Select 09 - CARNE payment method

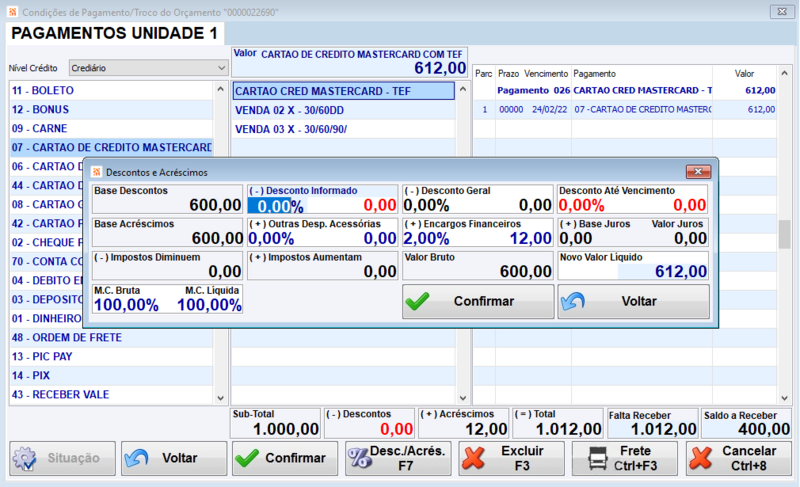(x=111, y=129)
